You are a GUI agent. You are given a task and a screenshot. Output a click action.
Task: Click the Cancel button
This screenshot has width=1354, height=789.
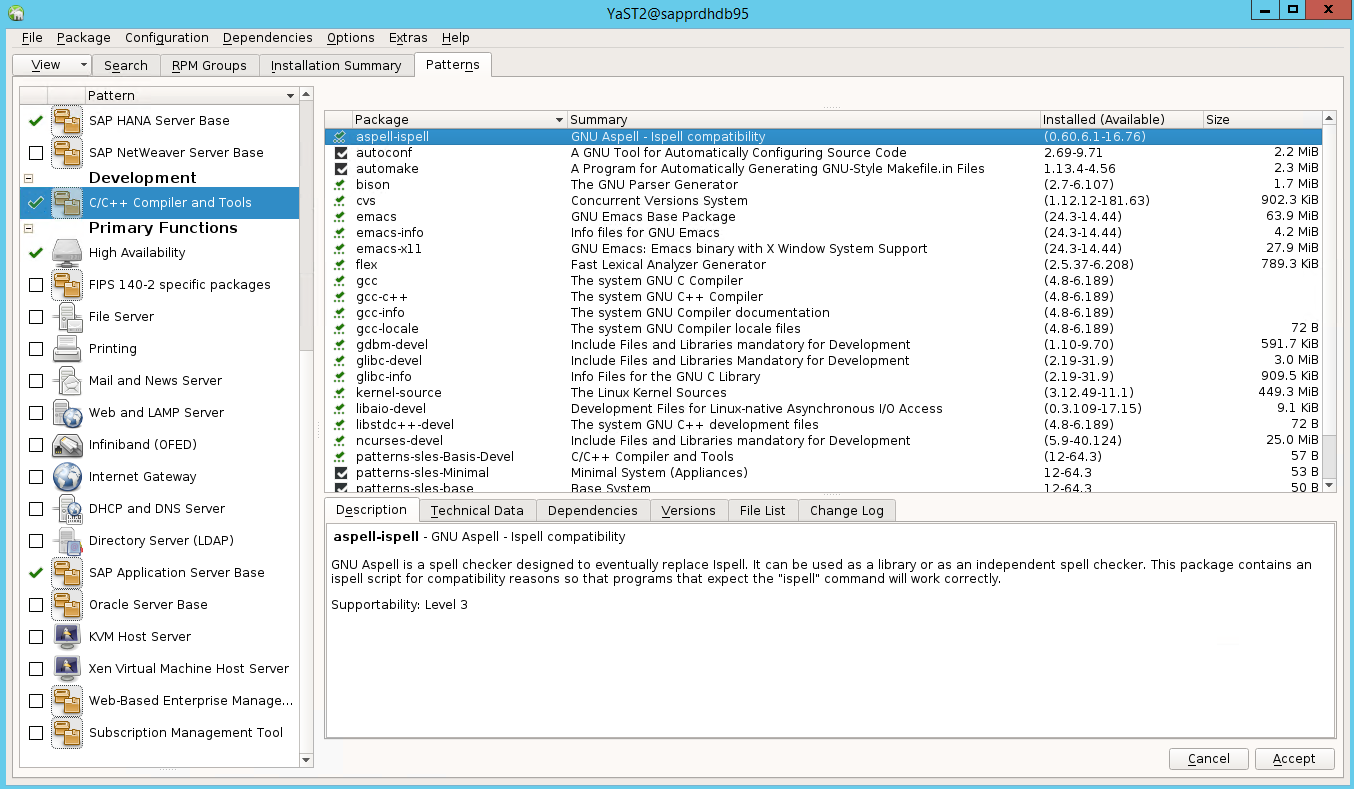[x=1208, y=758]
